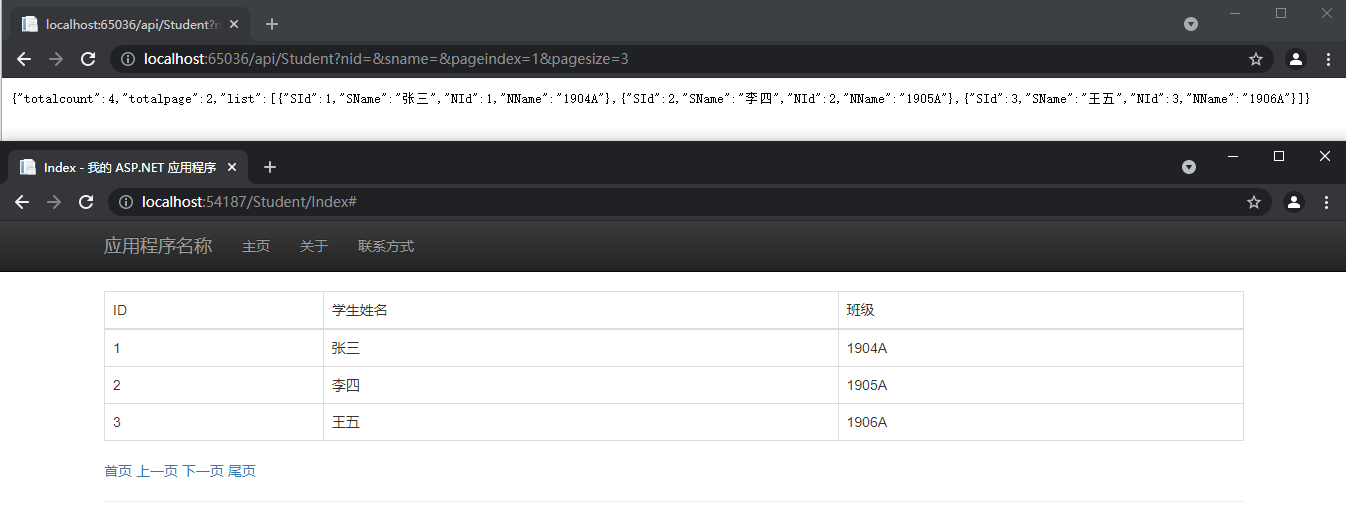
Task: Open three-dot menu of the Index browser window
Action: pyautogui.click(x=1326, y=202)
